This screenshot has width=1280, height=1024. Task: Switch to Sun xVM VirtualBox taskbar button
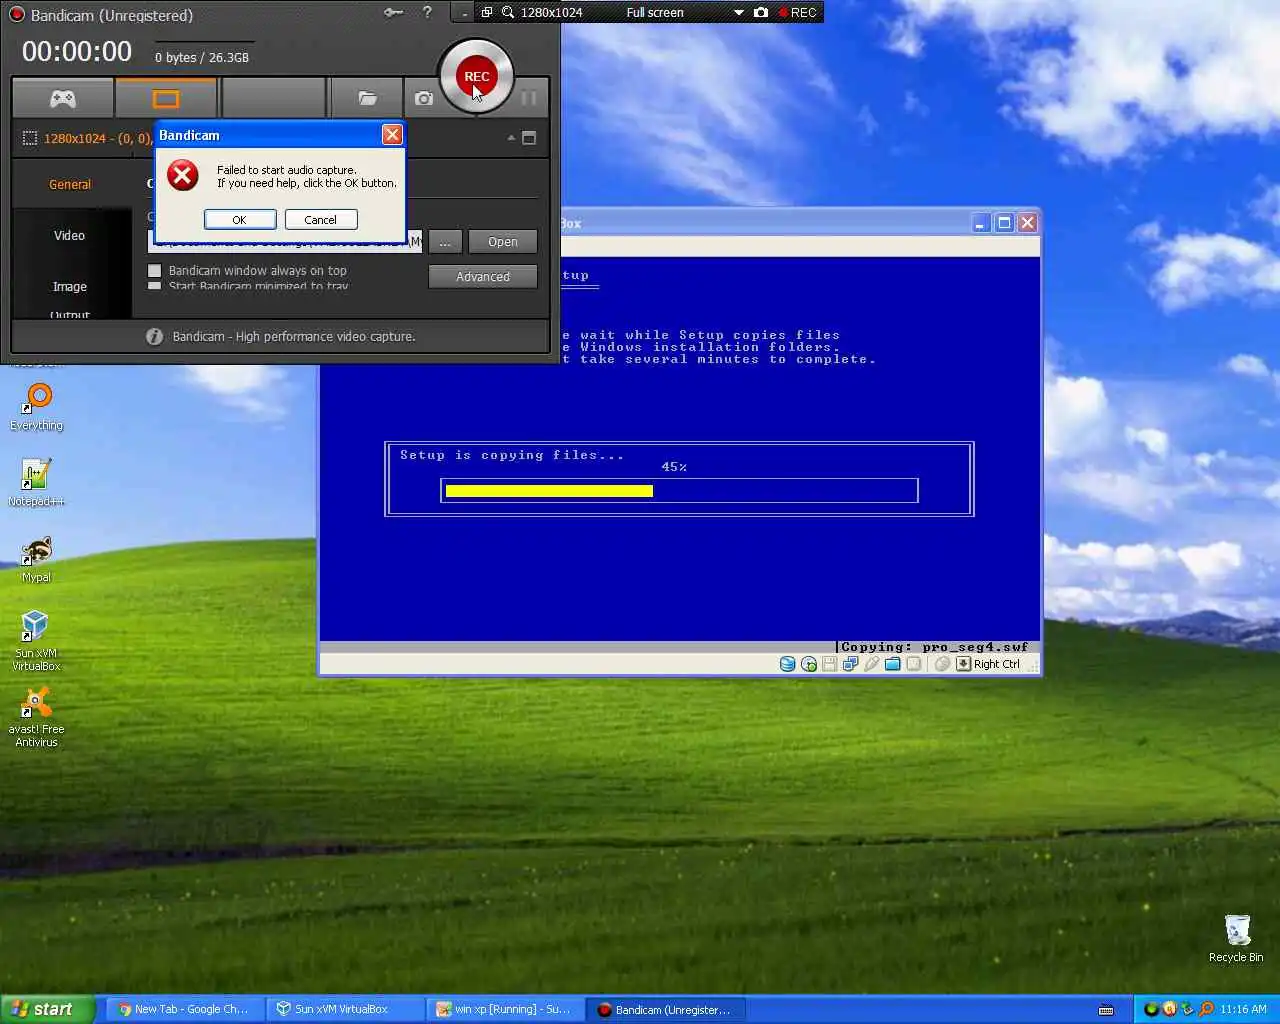pos(345,1009)
